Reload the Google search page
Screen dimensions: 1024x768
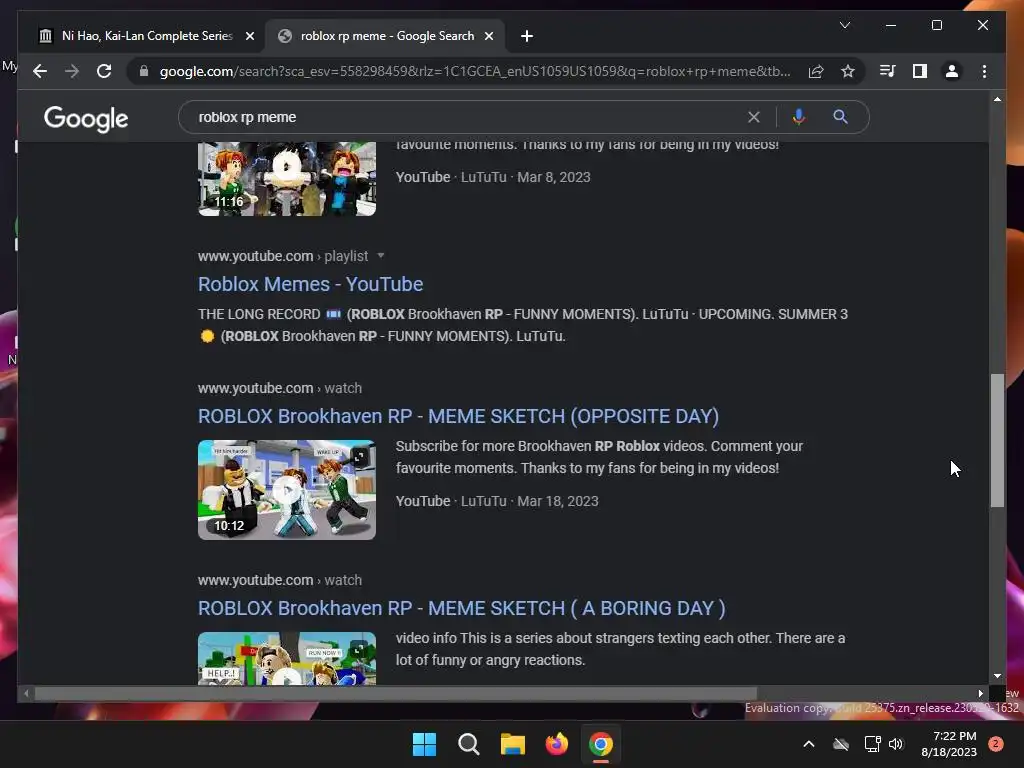tap(104, 71)
